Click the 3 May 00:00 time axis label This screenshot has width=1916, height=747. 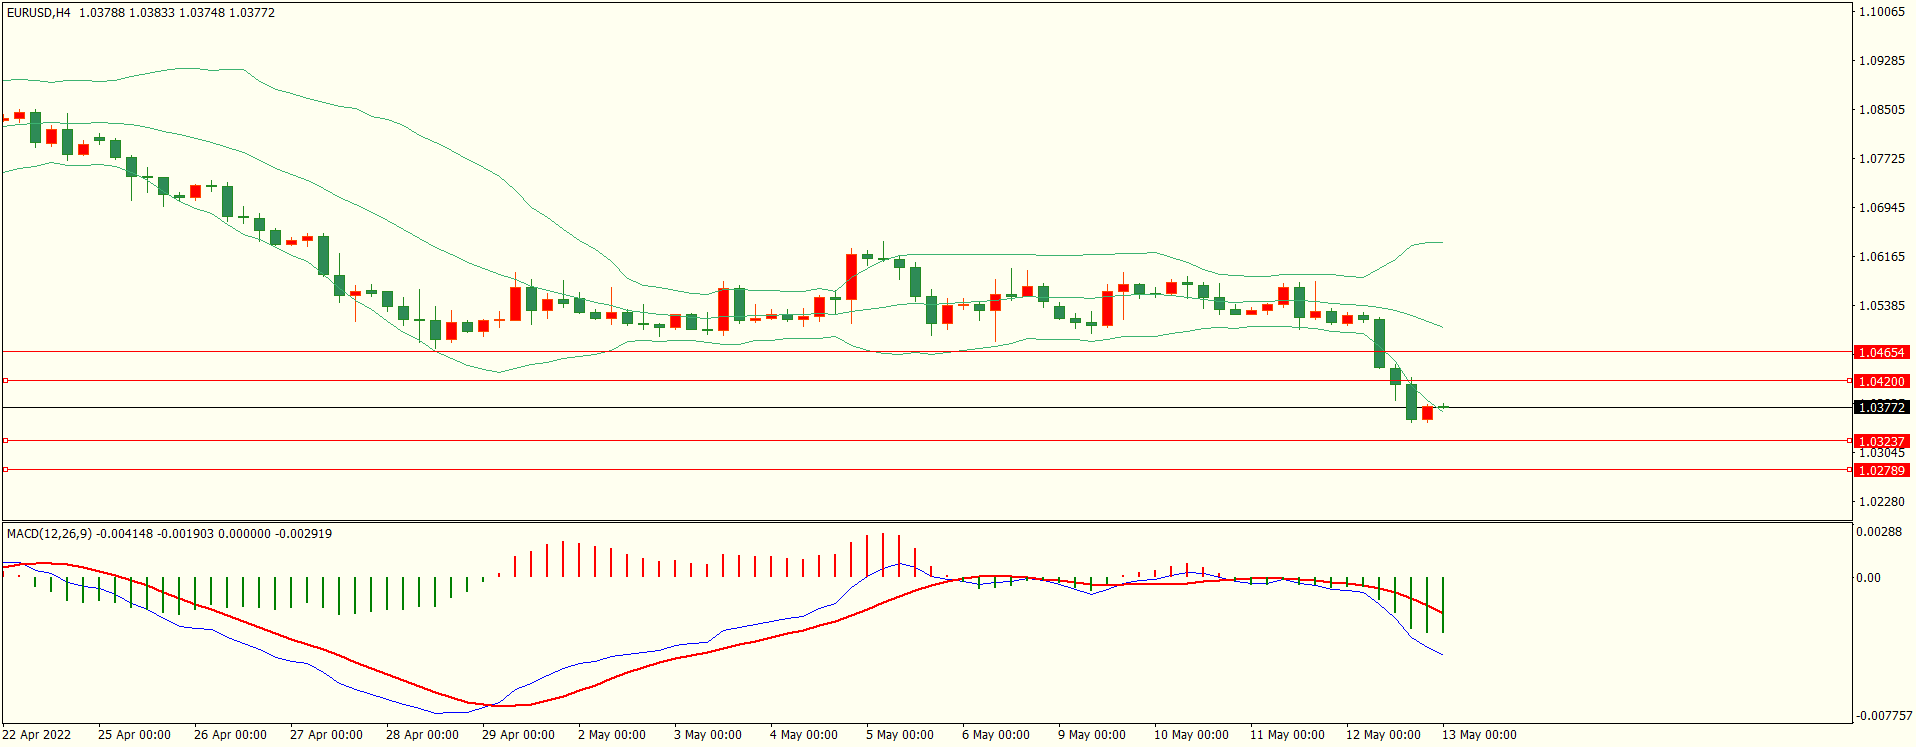point(708,735)
